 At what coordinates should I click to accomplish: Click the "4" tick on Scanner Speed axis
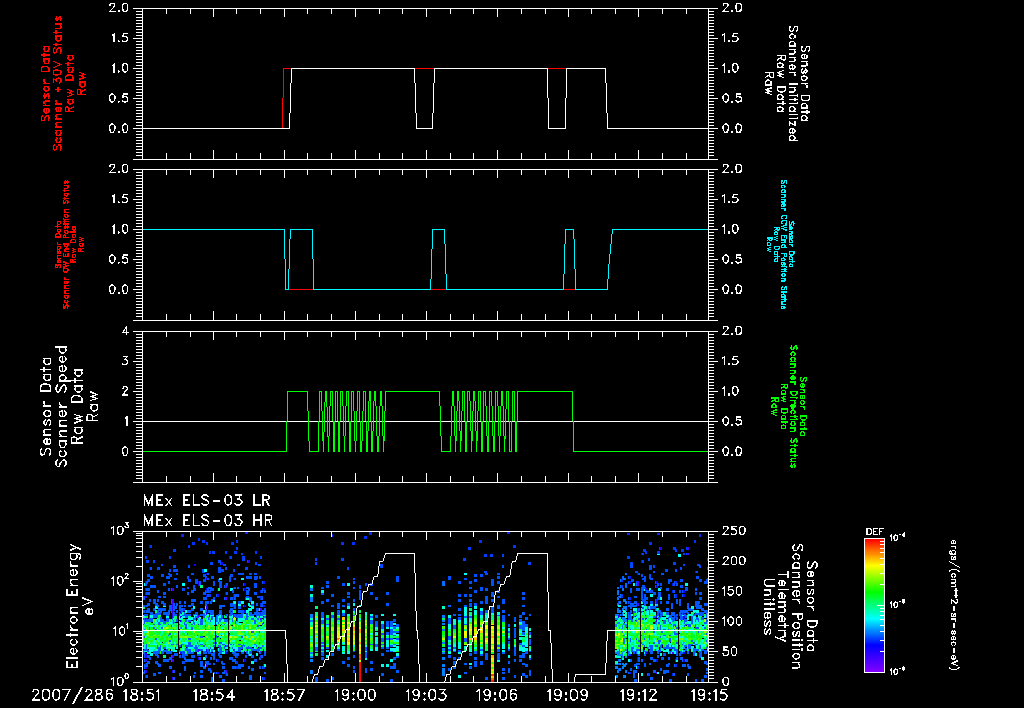click(x=125, y=331)
